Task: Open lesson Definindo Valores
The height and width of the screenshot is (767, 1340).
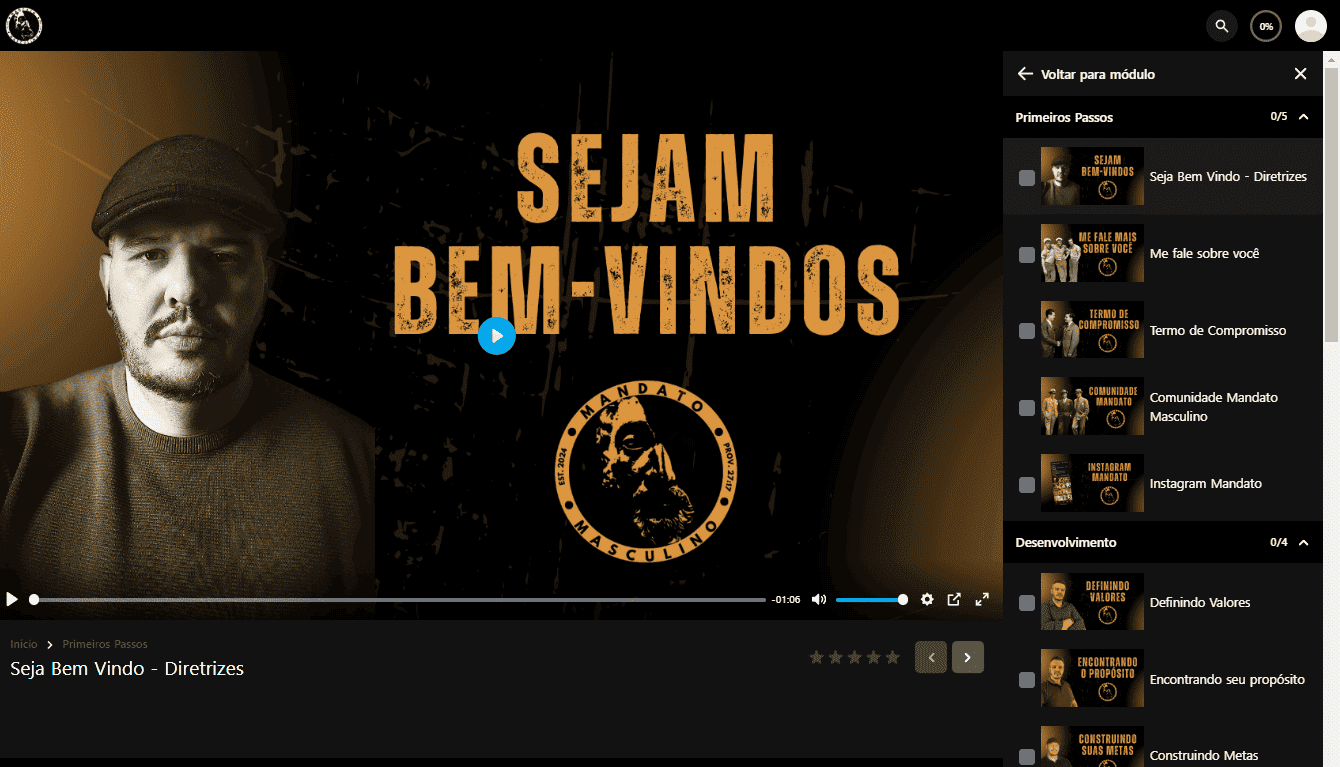Action: tap(1200, 602)
